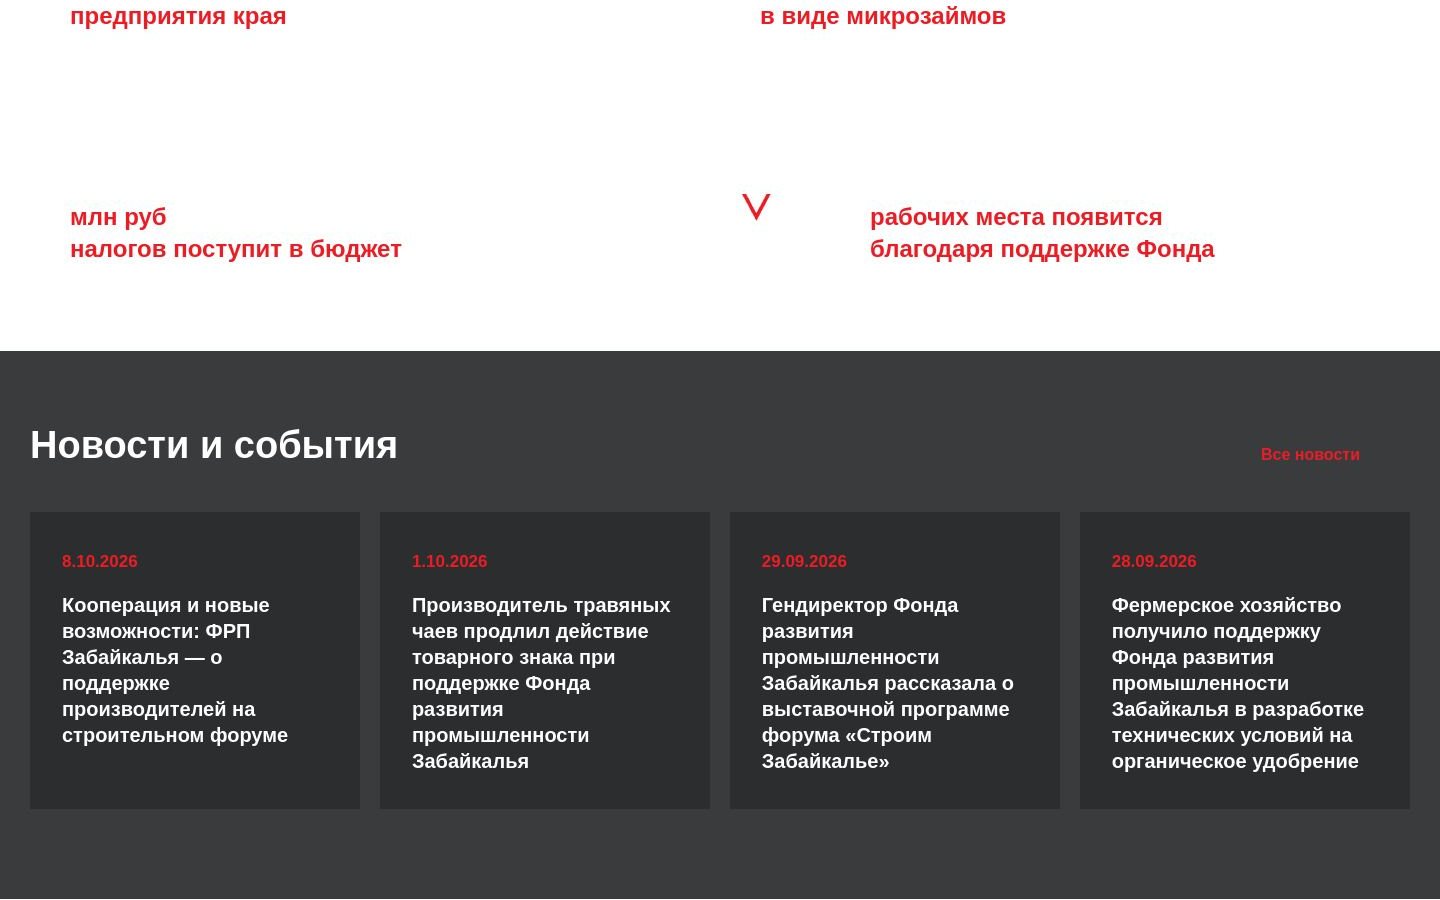Click the 'предприятия края' text
Image resolution: width=1440 pixels, height=900 pixels.
coord(178,16)
